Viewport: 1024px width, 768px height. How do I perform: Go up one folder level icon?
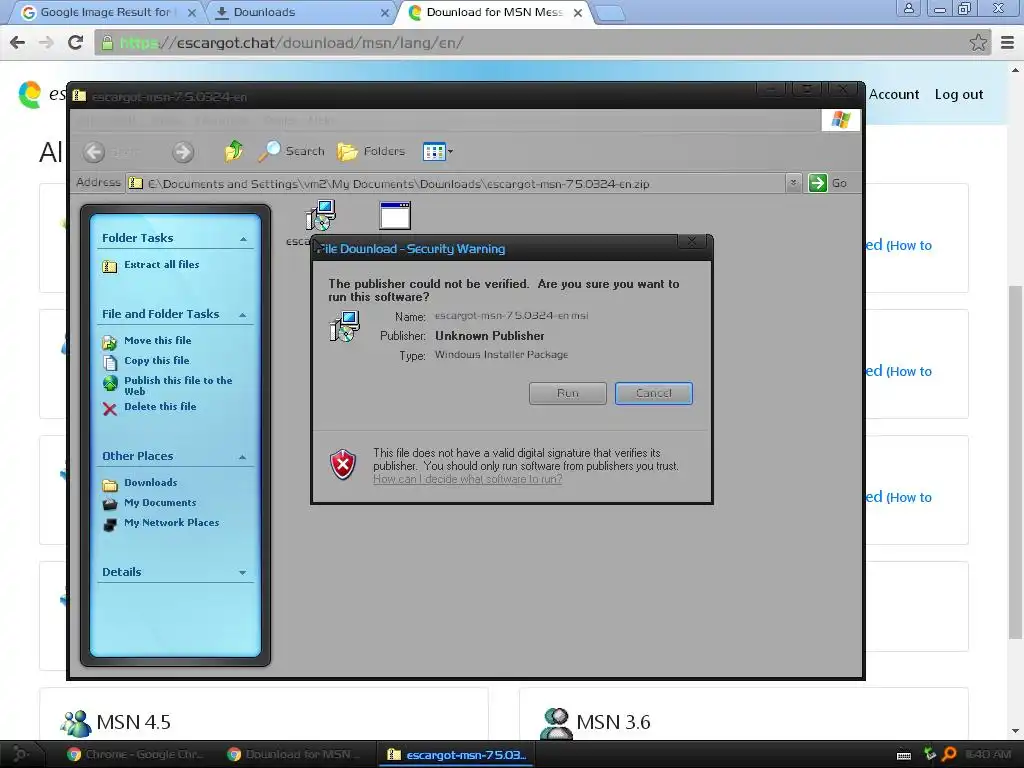tap(233, 152)
